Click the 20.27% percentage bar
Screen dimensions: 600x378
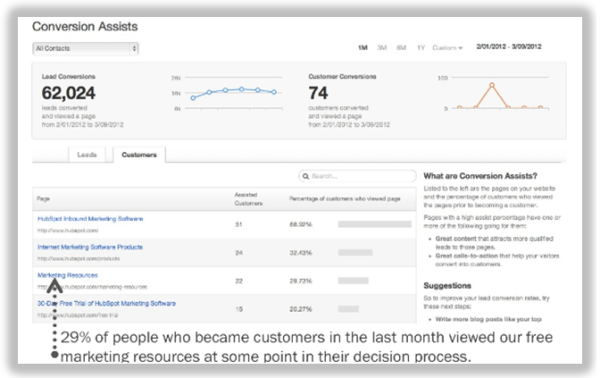pos(349,309)
